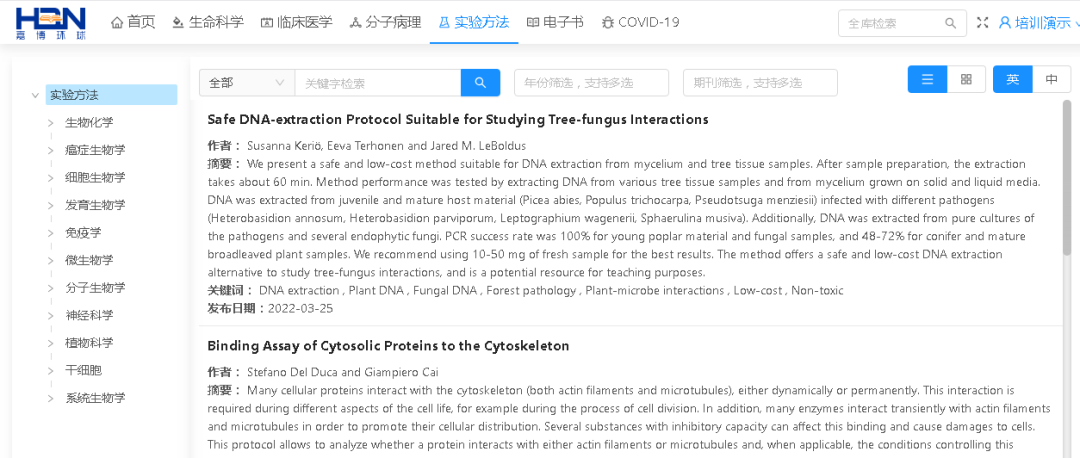Switch to list view layout
The image size is (1080, 458).
pos(927,80)
